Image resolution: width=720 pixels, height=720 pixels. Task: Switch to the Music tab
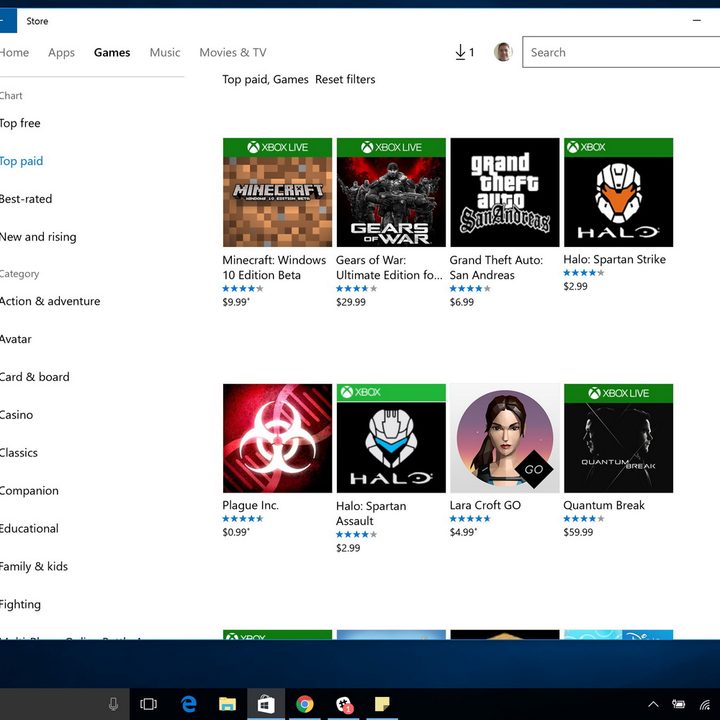click(x=165, y=52)
